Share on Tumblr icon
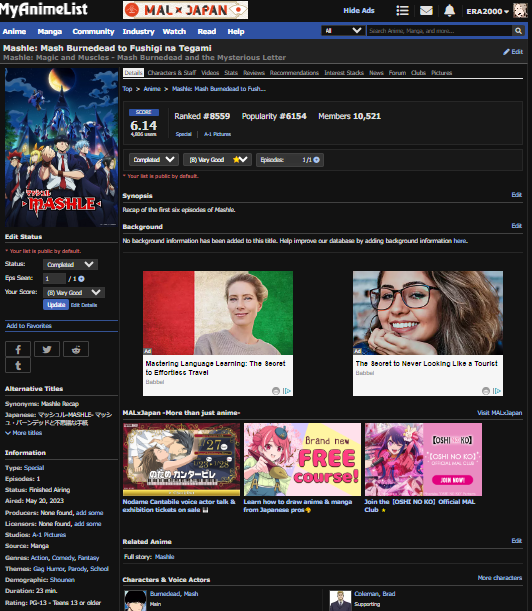 click(x=18, y=366)
